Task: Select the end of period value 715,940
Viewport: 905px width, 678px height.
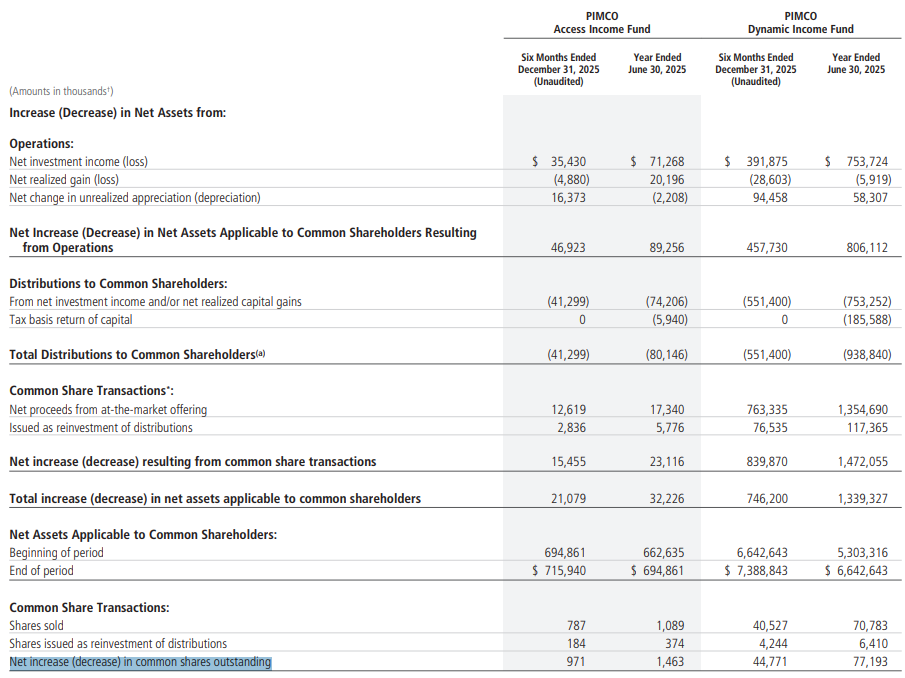Action: coord(564,571)
